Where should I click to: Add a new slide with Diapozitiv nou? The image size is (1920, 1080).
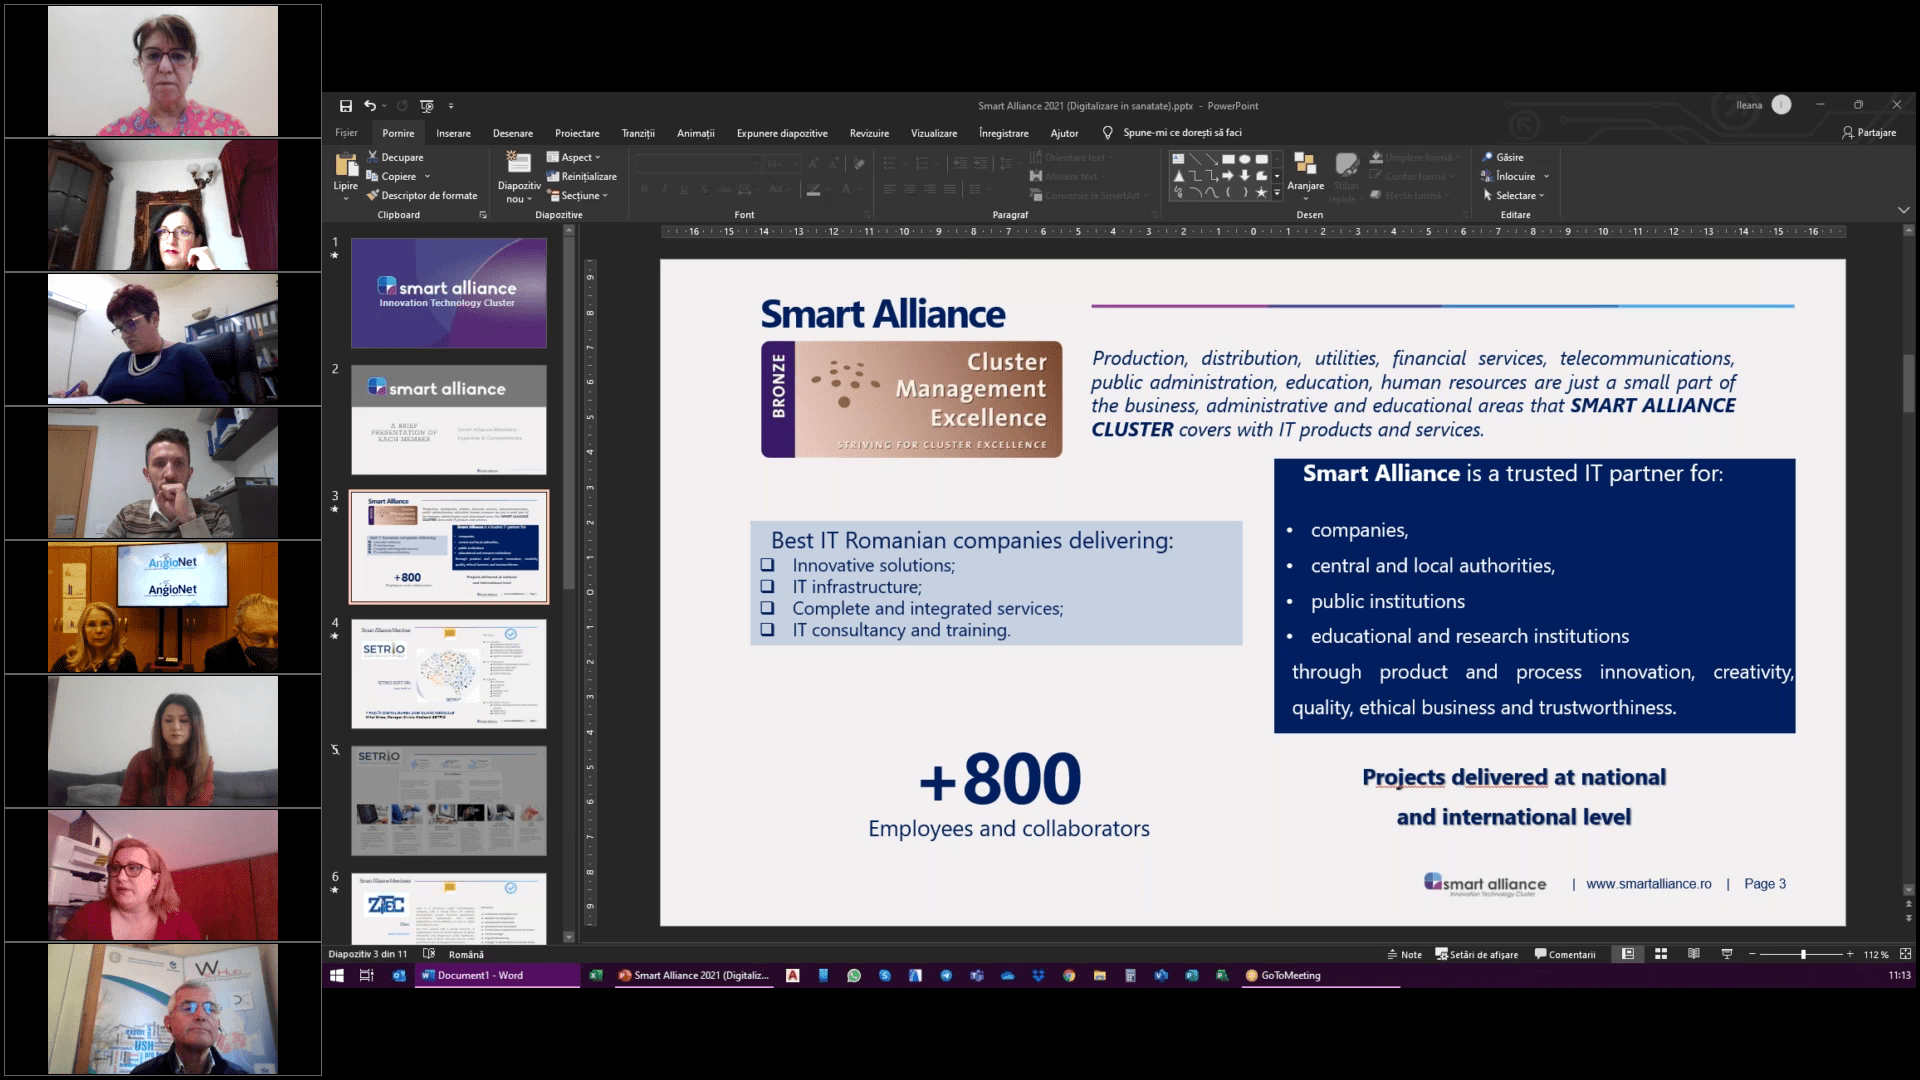pyautogui.click(x=519, y=178)
